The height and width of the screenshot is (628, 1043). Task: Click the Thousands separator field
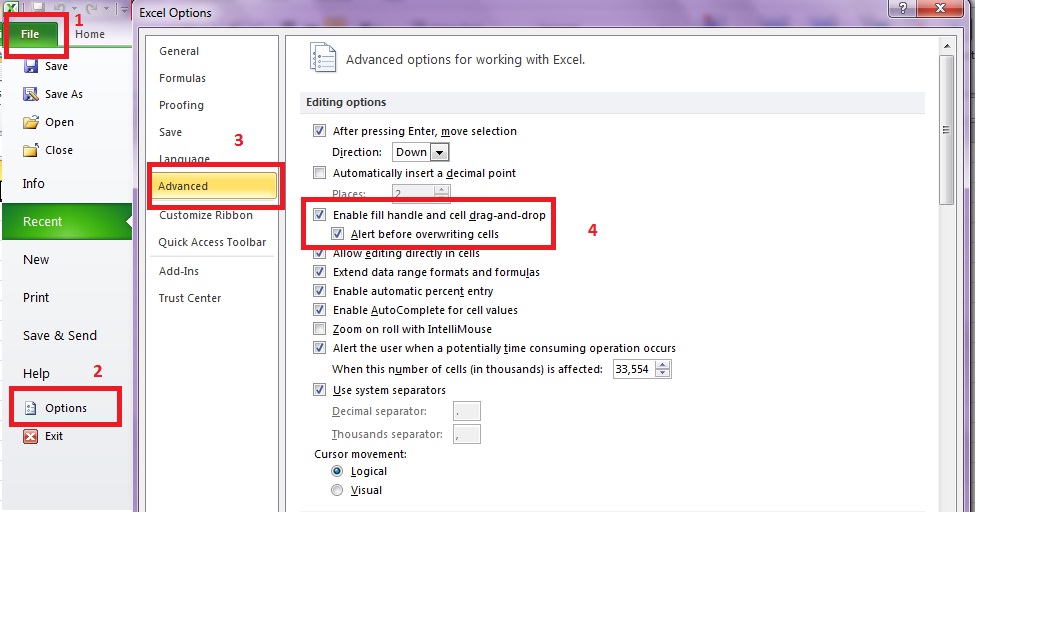(466, 434)
